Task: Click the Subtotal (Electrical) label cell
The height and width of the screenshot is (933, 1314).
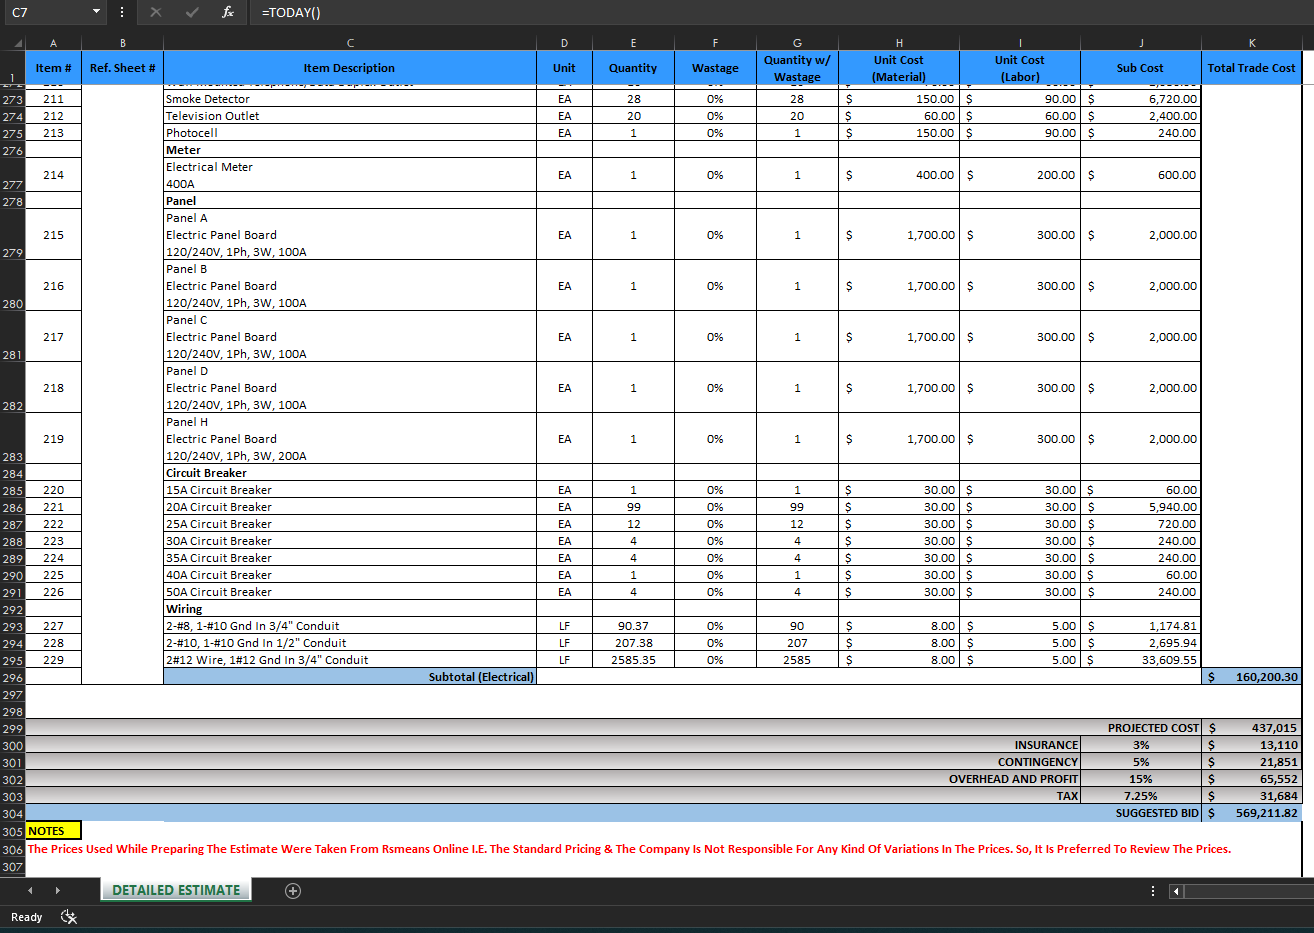Action: [x=350, y=677]
